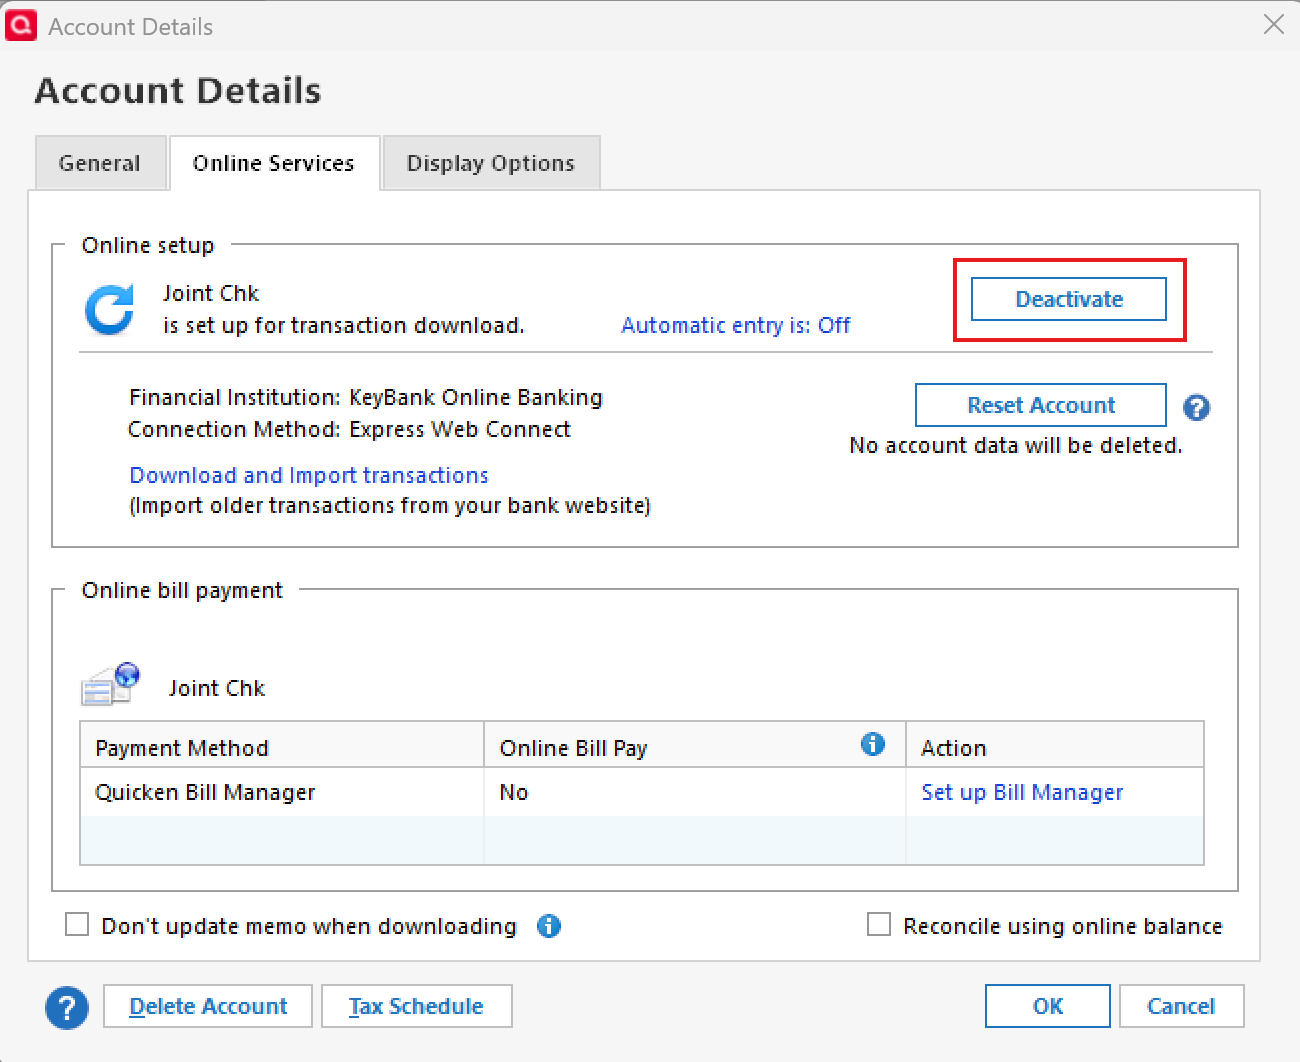Screen dimensions: 1300x1062
Task: Close the Account Details dialog
Action: (1273, 25)
